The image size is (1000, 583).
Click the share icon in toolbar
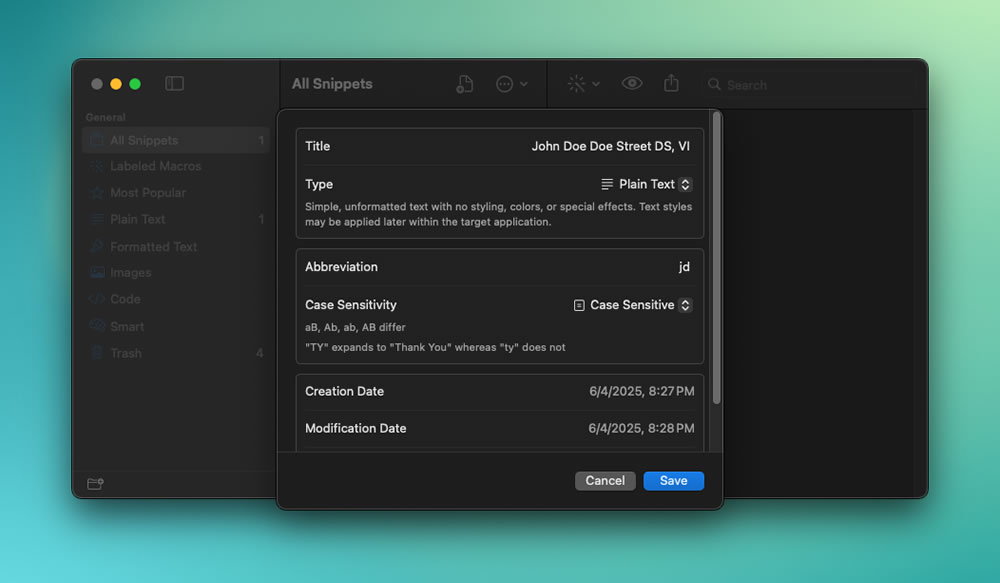[x=671, y=83]
